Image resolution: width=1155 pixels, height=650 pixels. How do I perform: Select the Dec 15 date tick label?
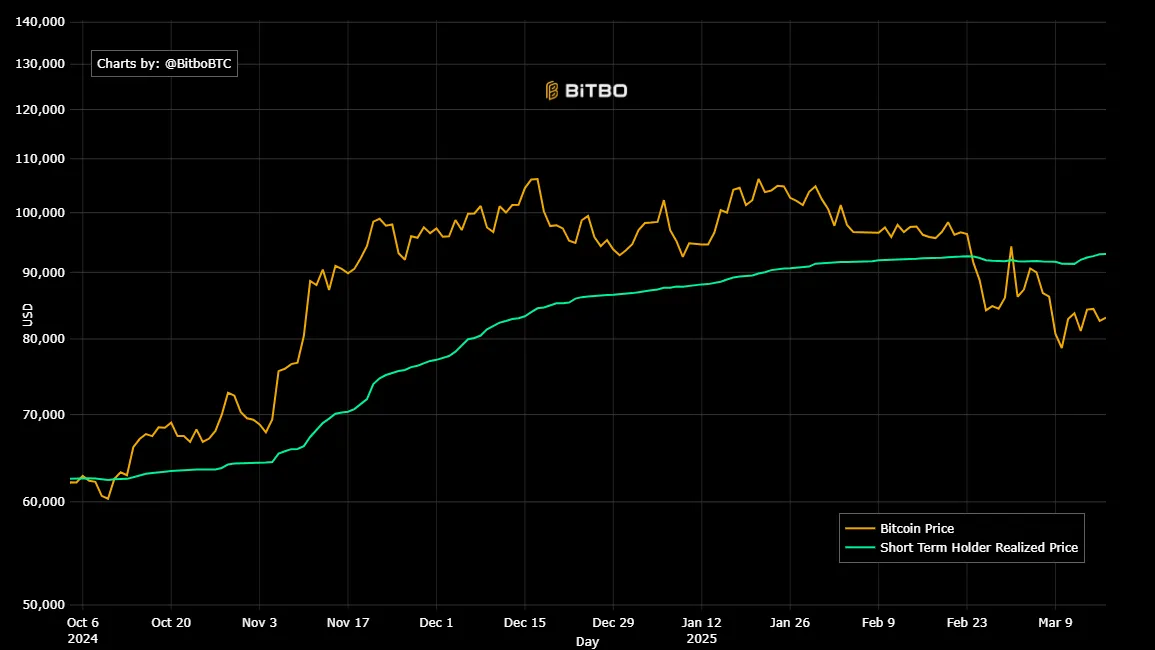pos(525,622)
